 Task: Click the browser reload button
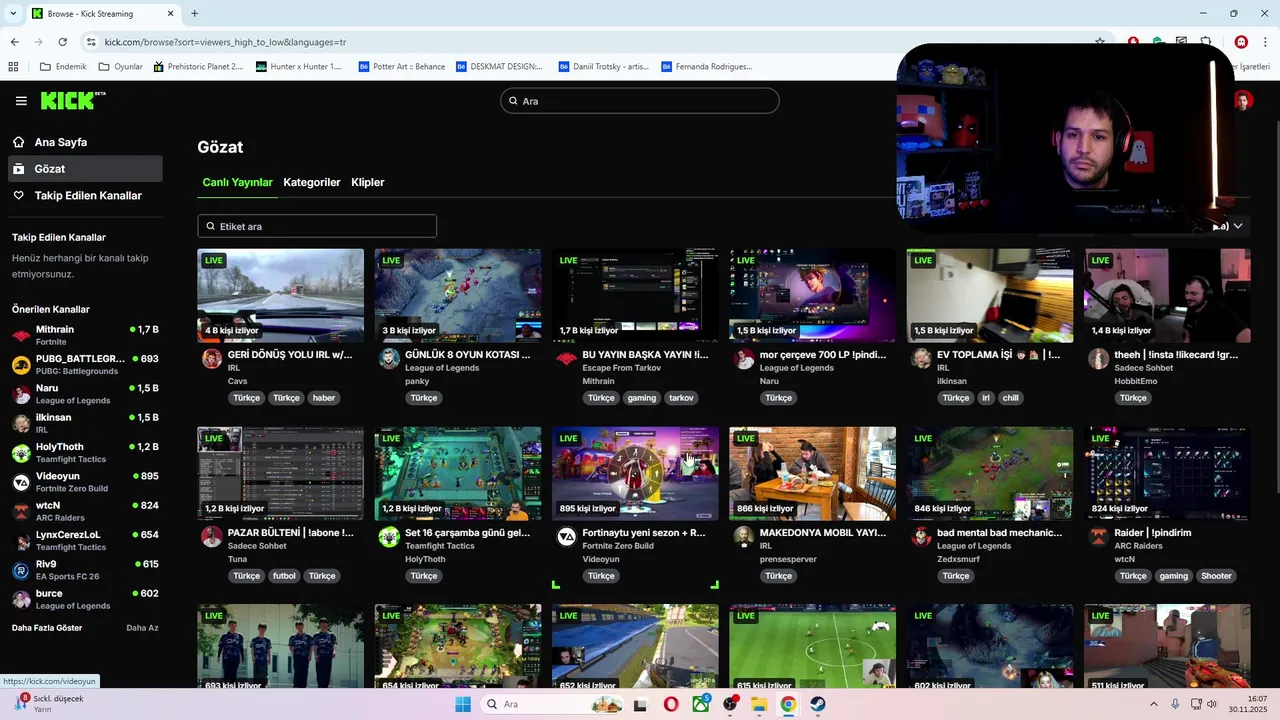[x=63, y=42]
